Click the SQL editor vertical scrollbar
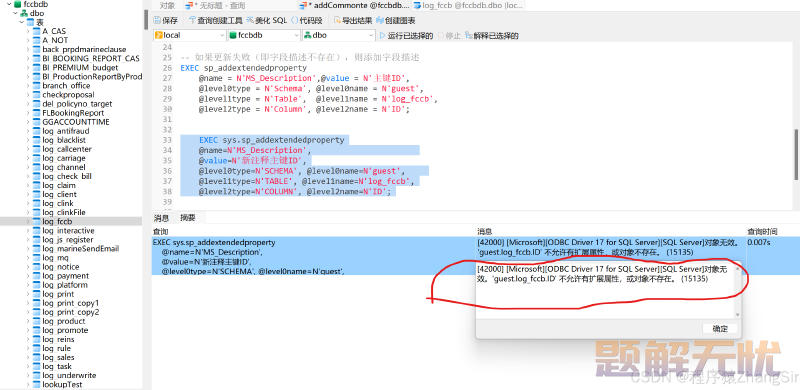The height and width of the screenshot is (390, 800). [796, 154]
